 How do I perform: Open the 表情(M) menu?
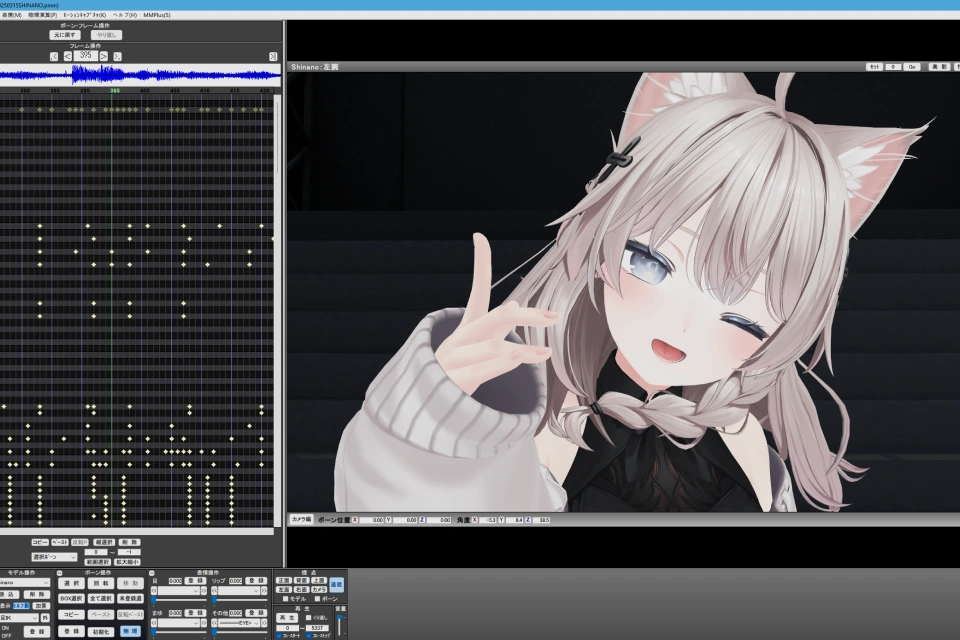(11, 15)
